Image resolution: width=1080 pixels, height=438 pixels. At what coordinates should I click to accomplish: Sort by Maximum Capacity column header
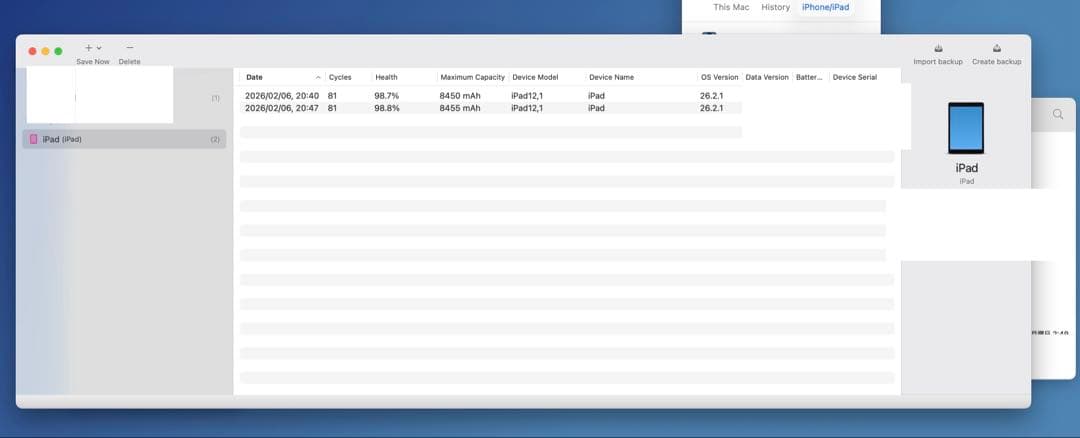[x=472, y=77]
